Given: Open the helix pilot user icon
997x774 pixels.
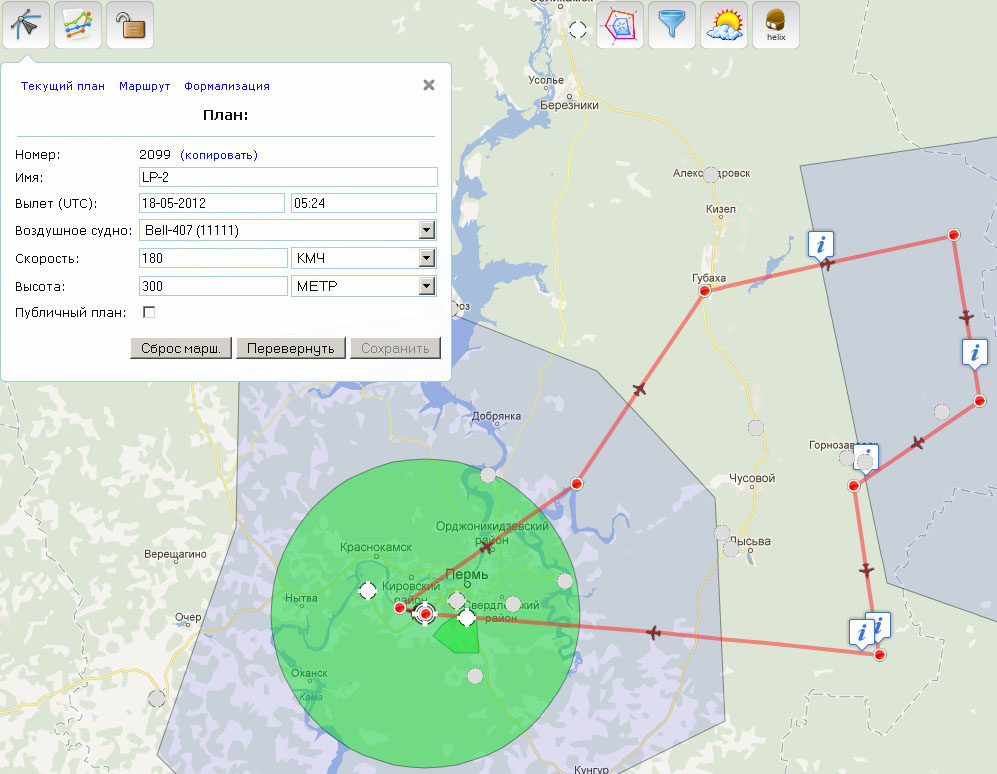Looking at the screenshot, I should [x=776, y=26].
